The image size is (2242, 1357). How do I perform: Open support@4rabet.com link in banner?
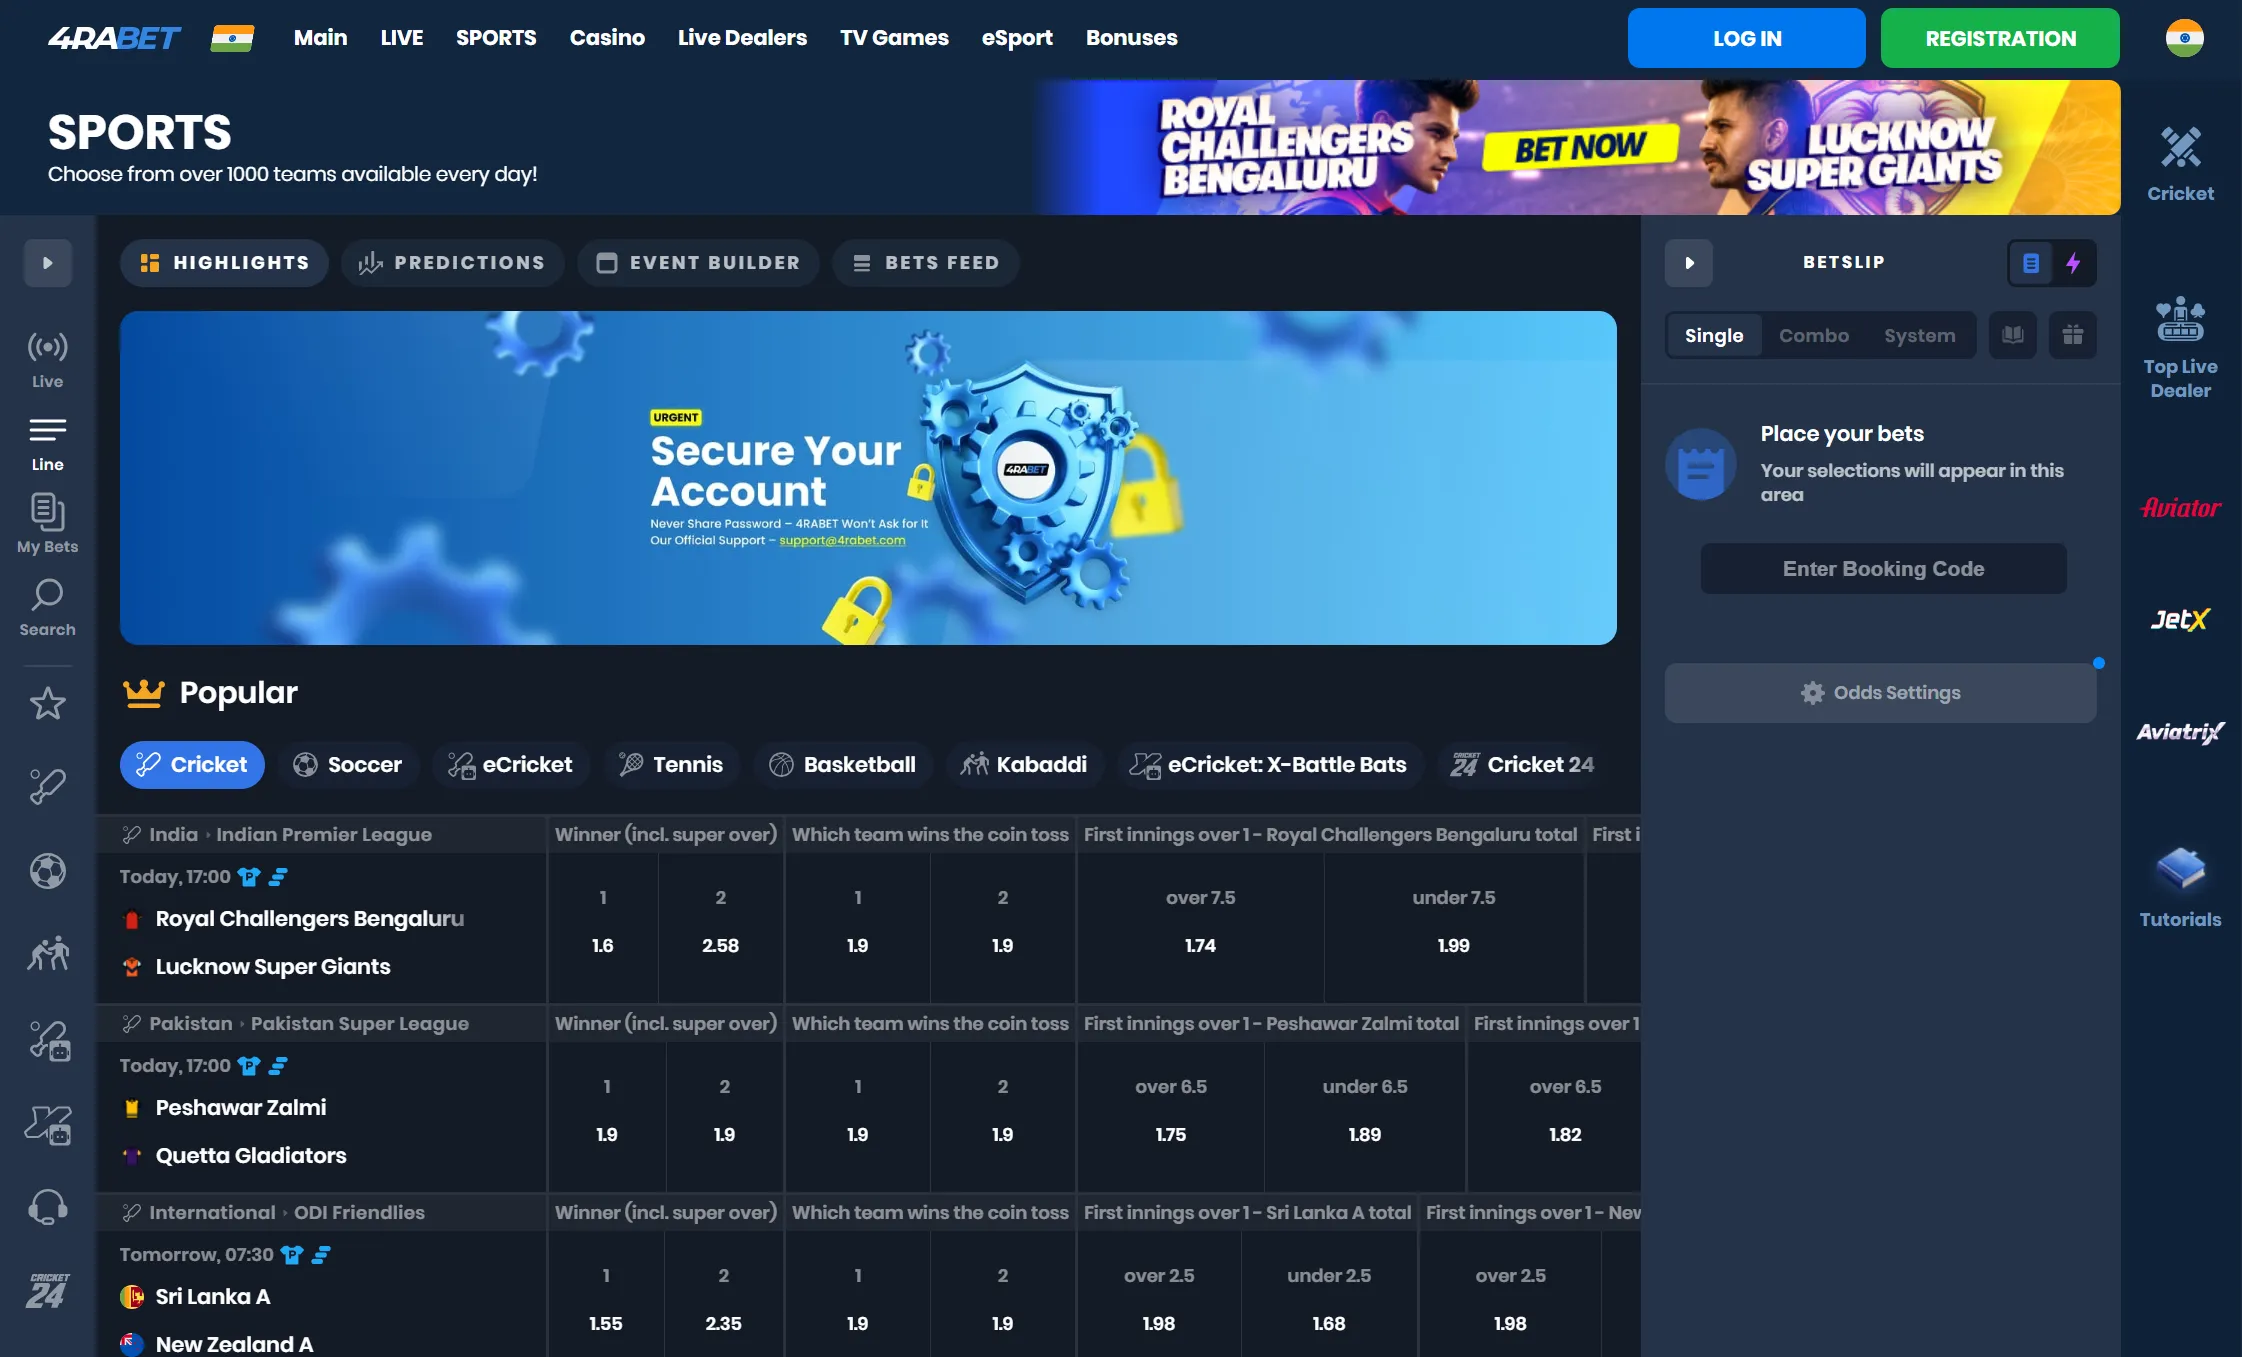click(x=842, y=540)
